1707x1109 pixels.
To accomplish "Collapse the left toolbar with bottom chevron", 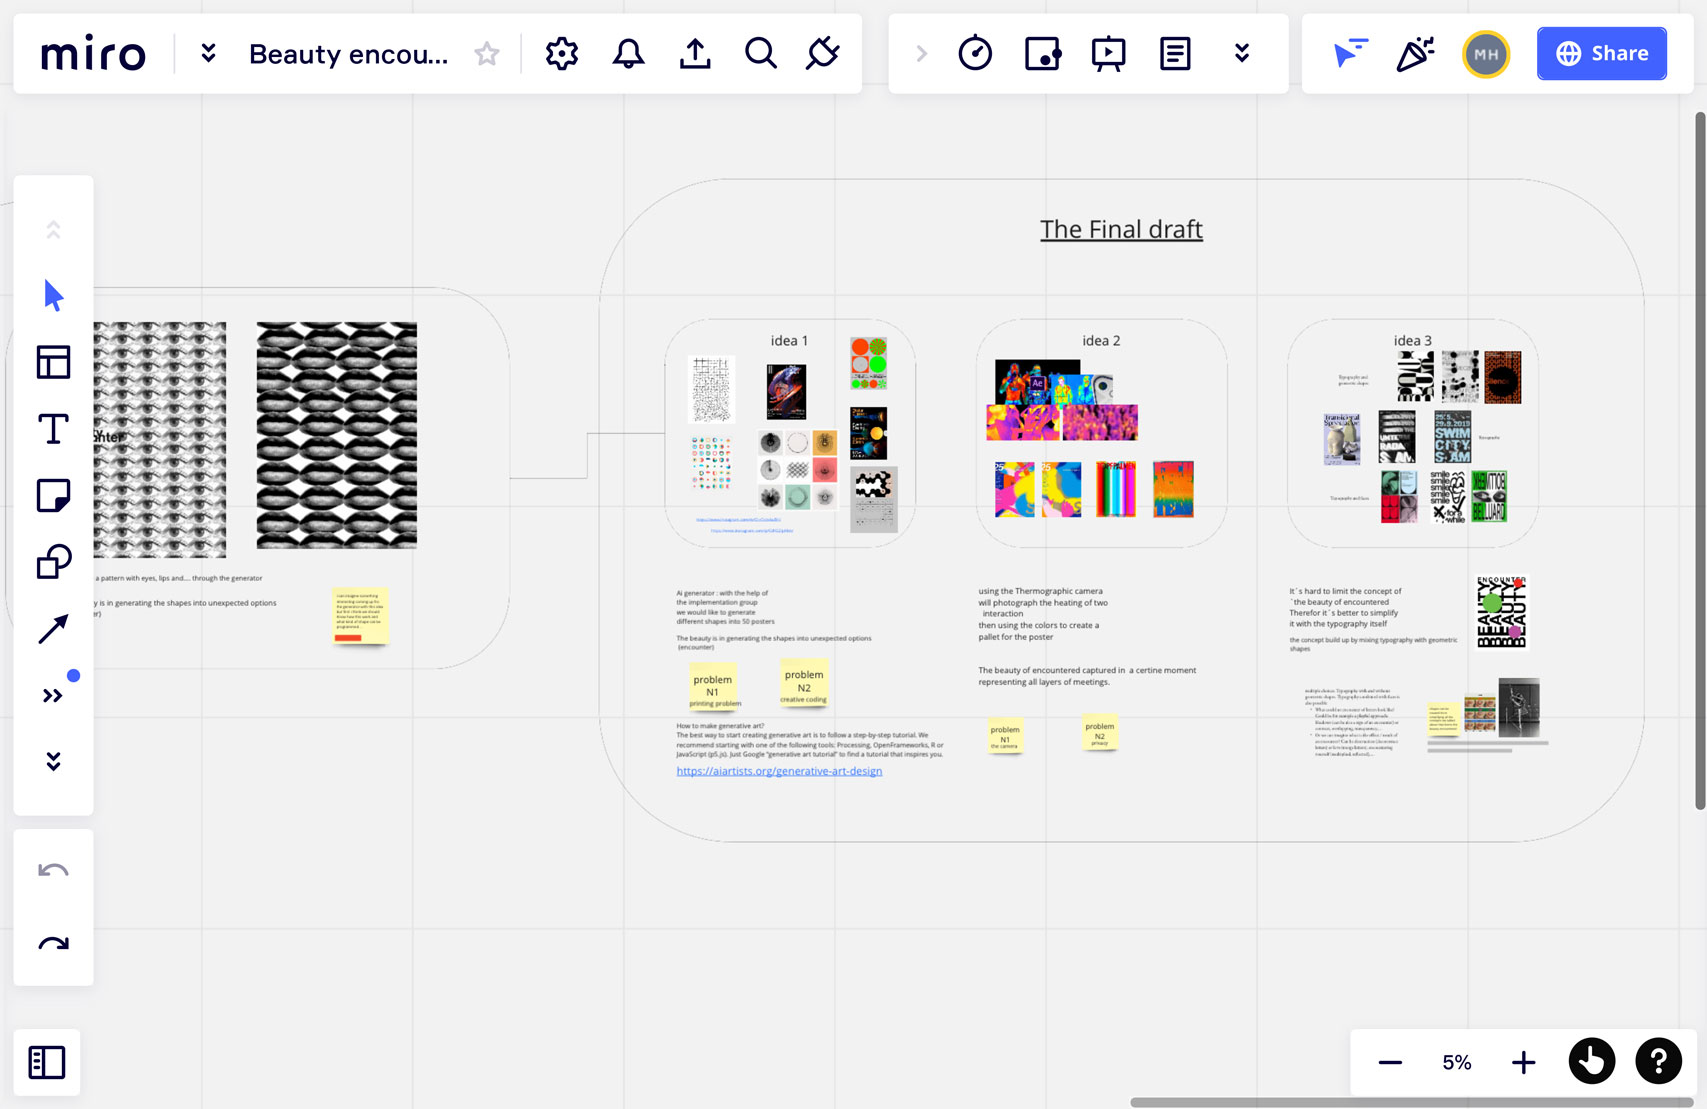I will coord(53,762).
